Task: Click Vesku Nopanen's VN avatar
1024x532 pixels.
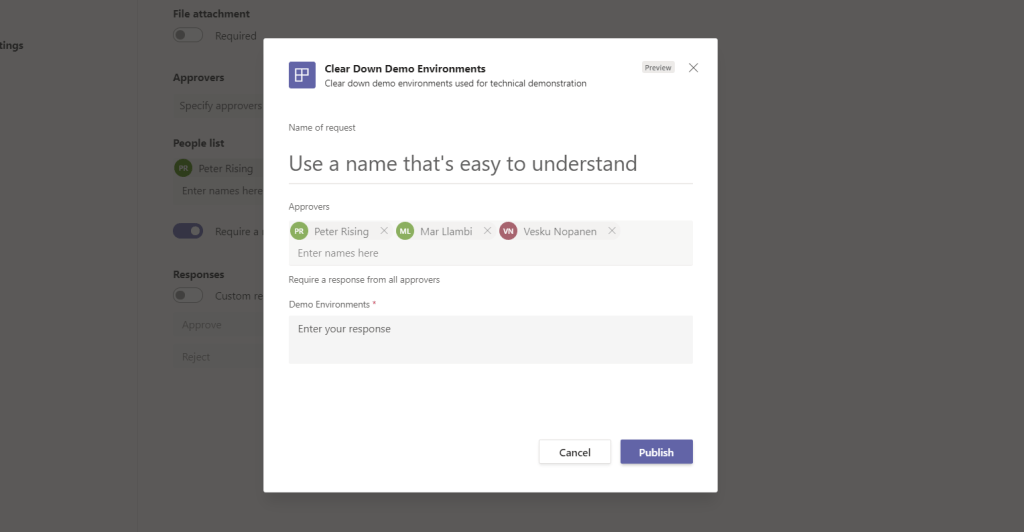Action: tap(508, 231)
